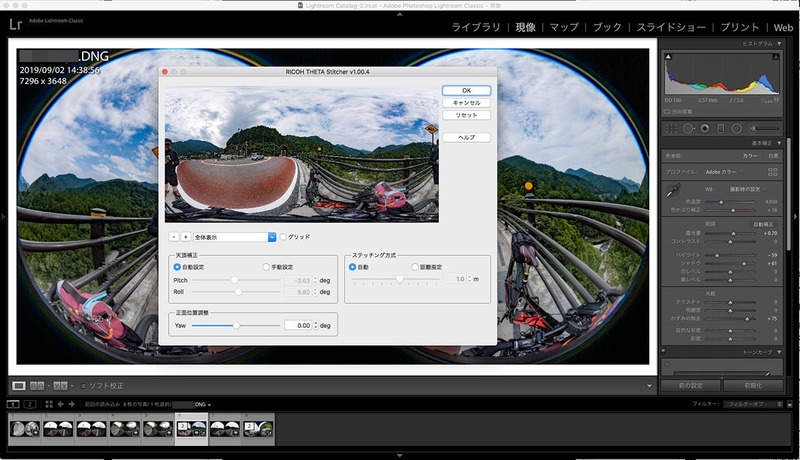The width and height of the screenshot is (800, 460).
Task: Switch to loupe view in toolbar
Action: [19, 386]
